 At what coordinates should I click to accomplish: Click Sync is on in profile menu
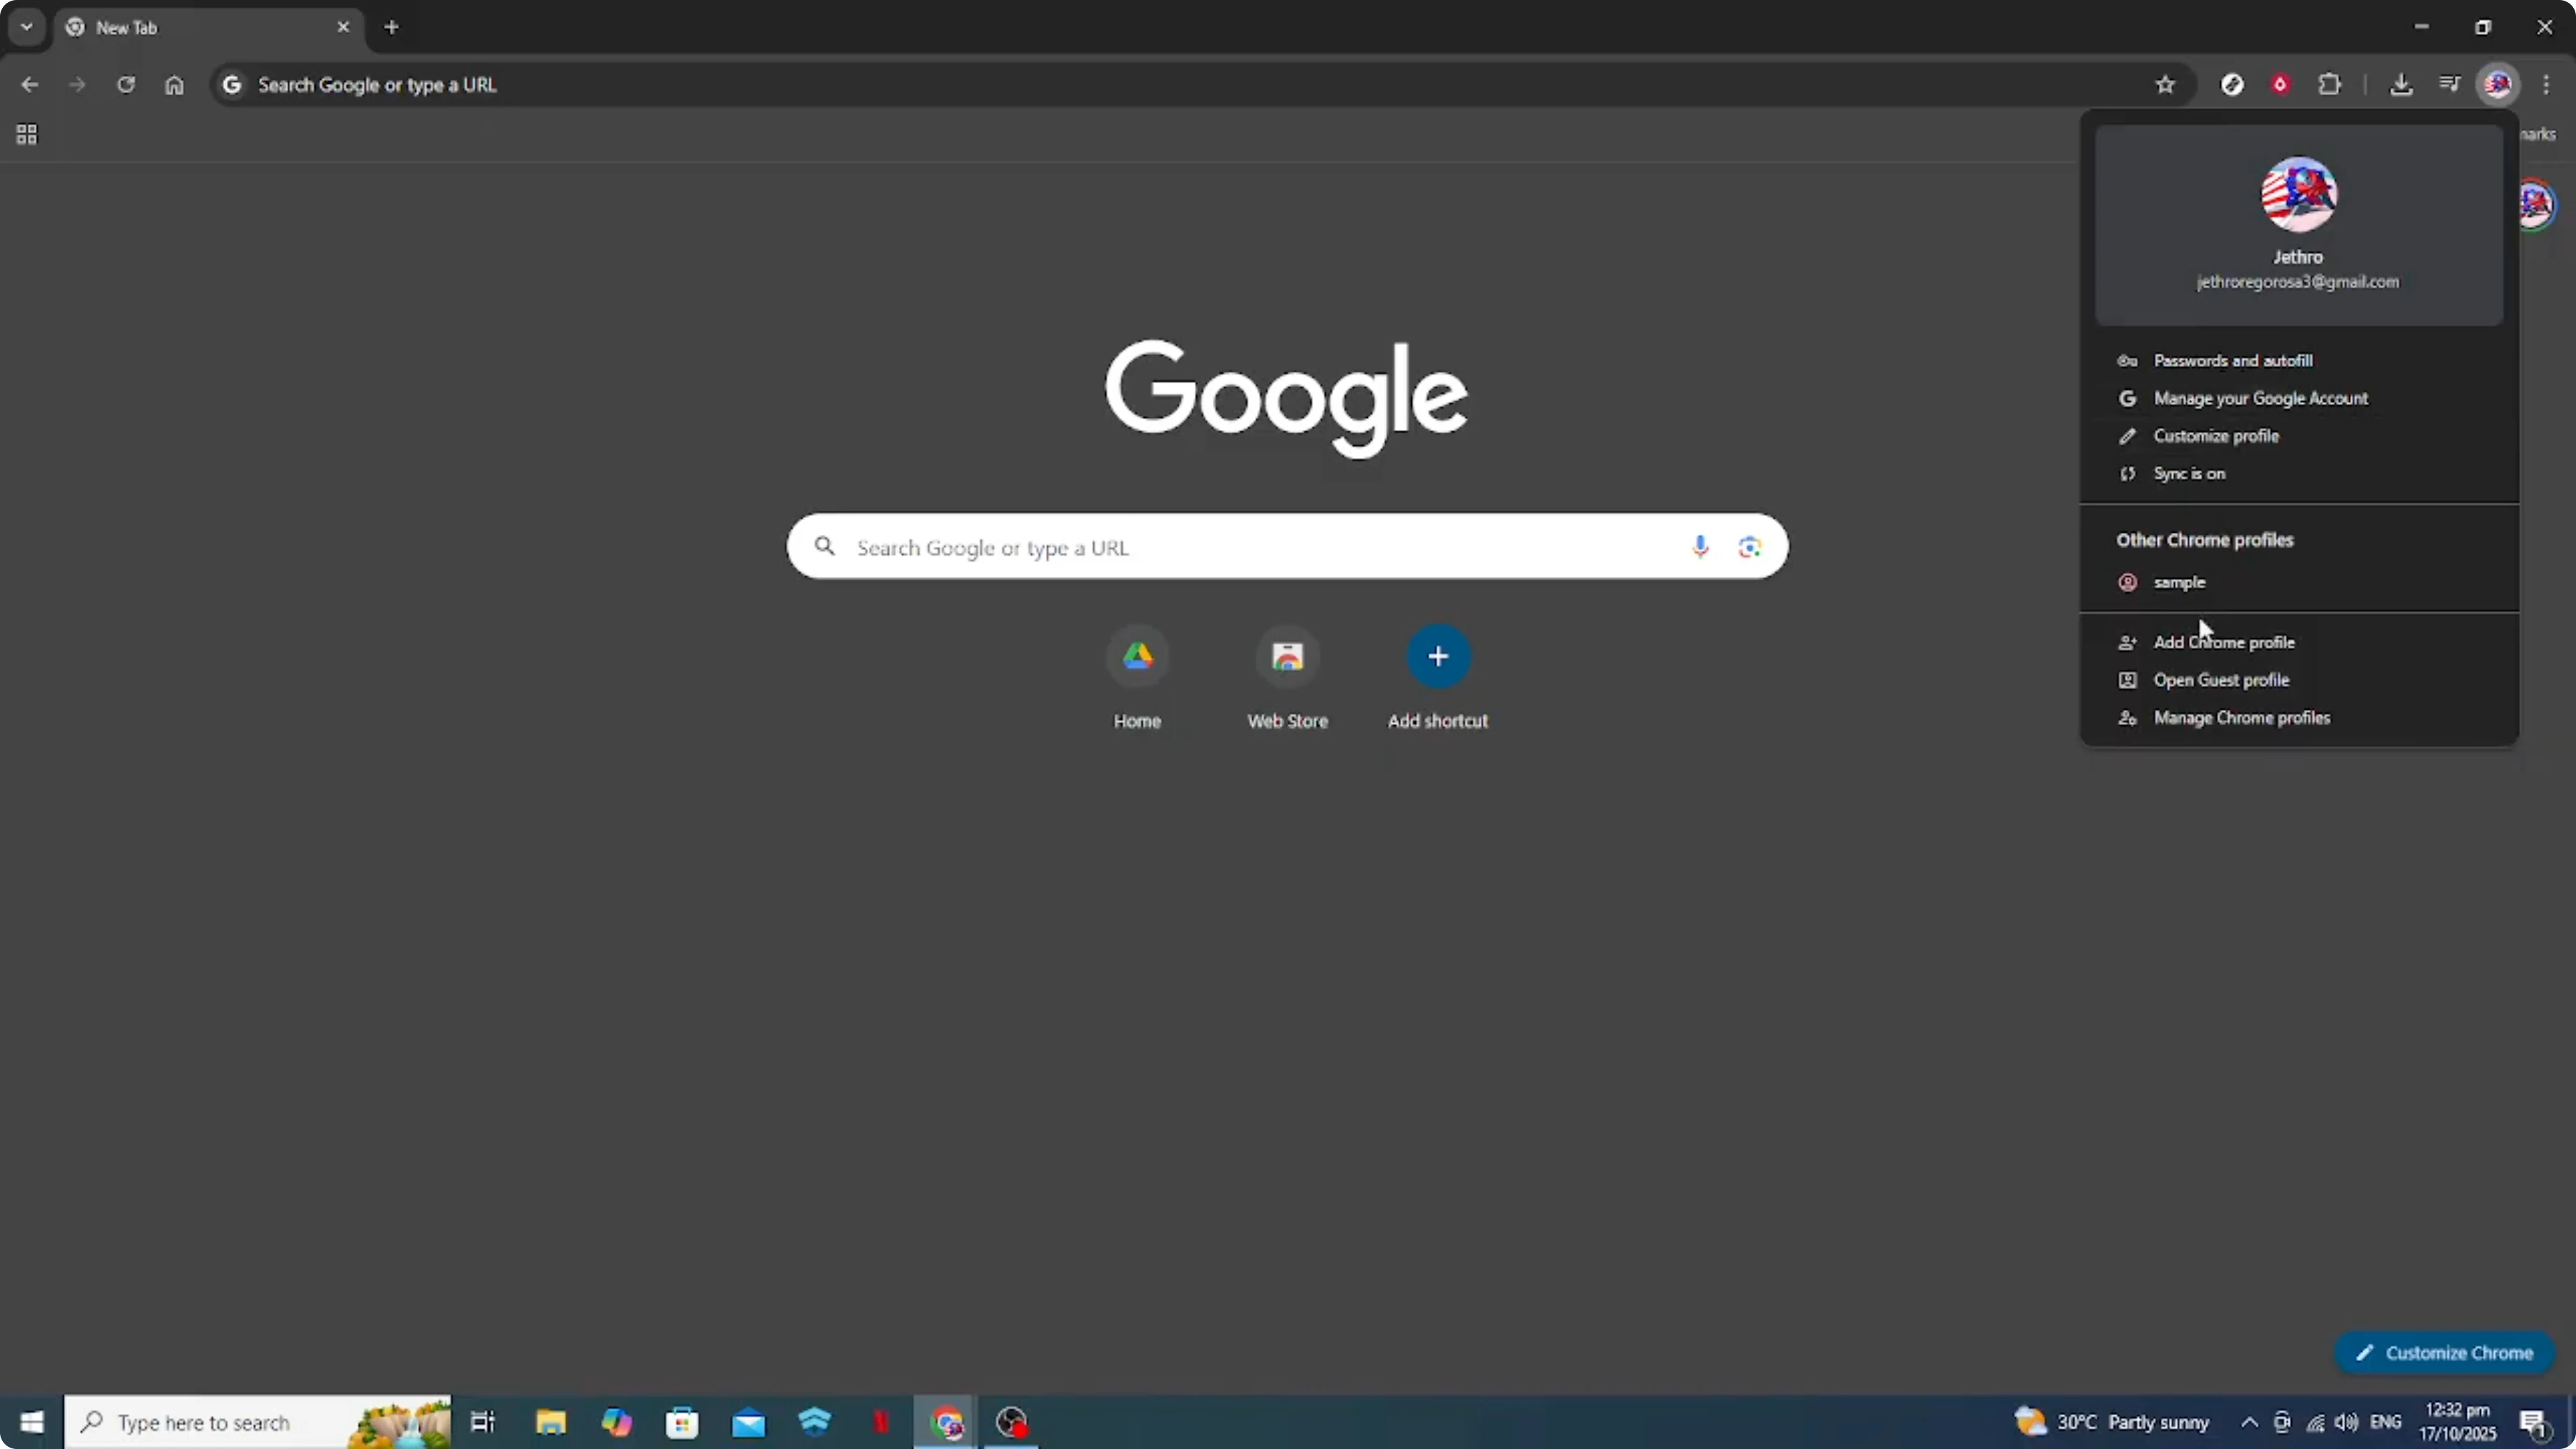coord(2190,473)
